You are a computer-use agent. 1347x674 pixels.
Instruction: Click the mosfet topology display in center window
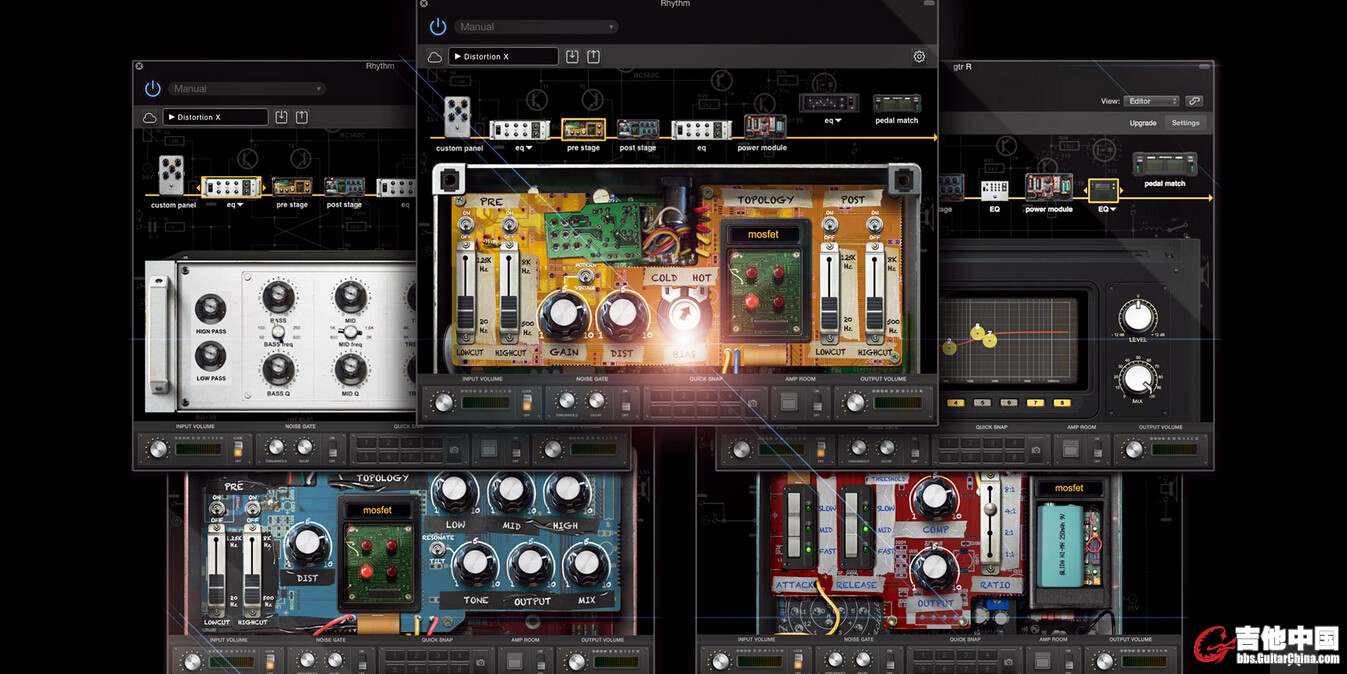(764, 235)
